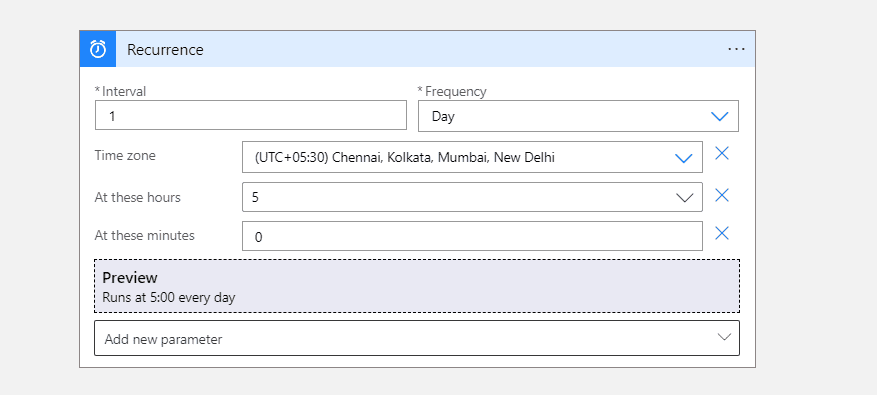Viewport: 877px width, 395px height.
Task: Click the Chennai, Kolkata time zone text
Action: [x=404, y=158]
